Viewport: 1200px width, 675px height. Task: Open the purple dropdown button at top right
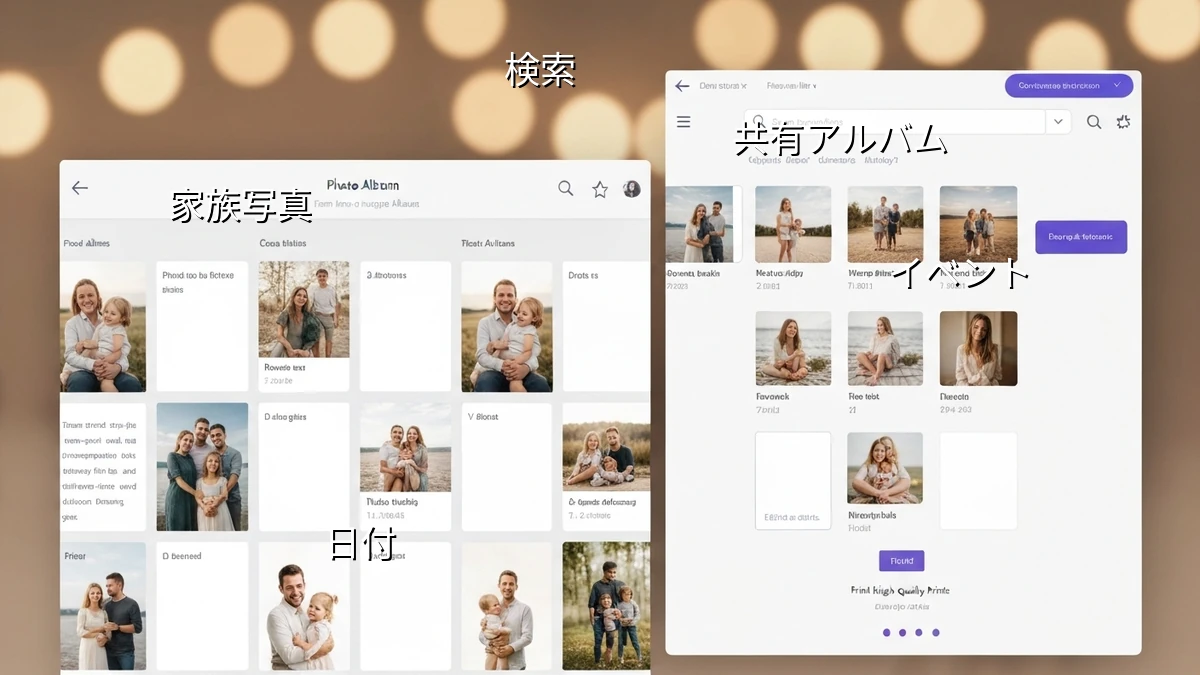click(1068, 86)
